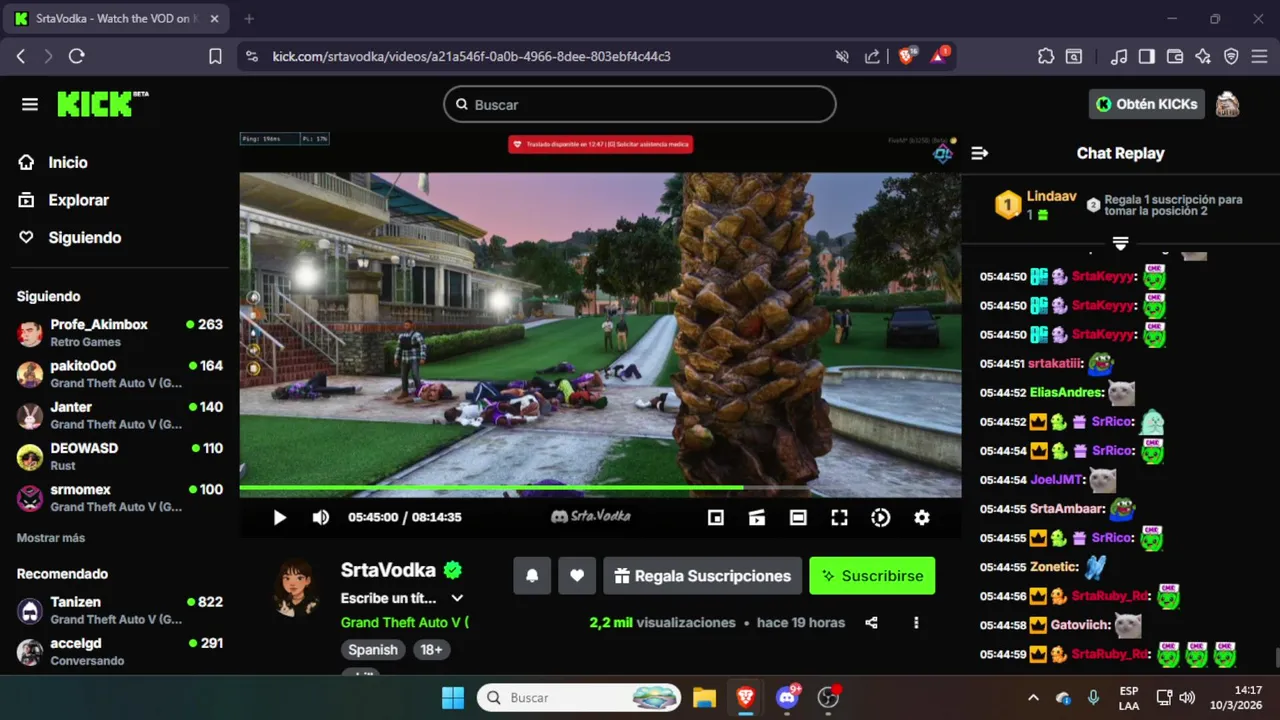The height and width of the screenshot is (720, 1280).
Task: Open a new browser tab
Action: pos(249,18)
